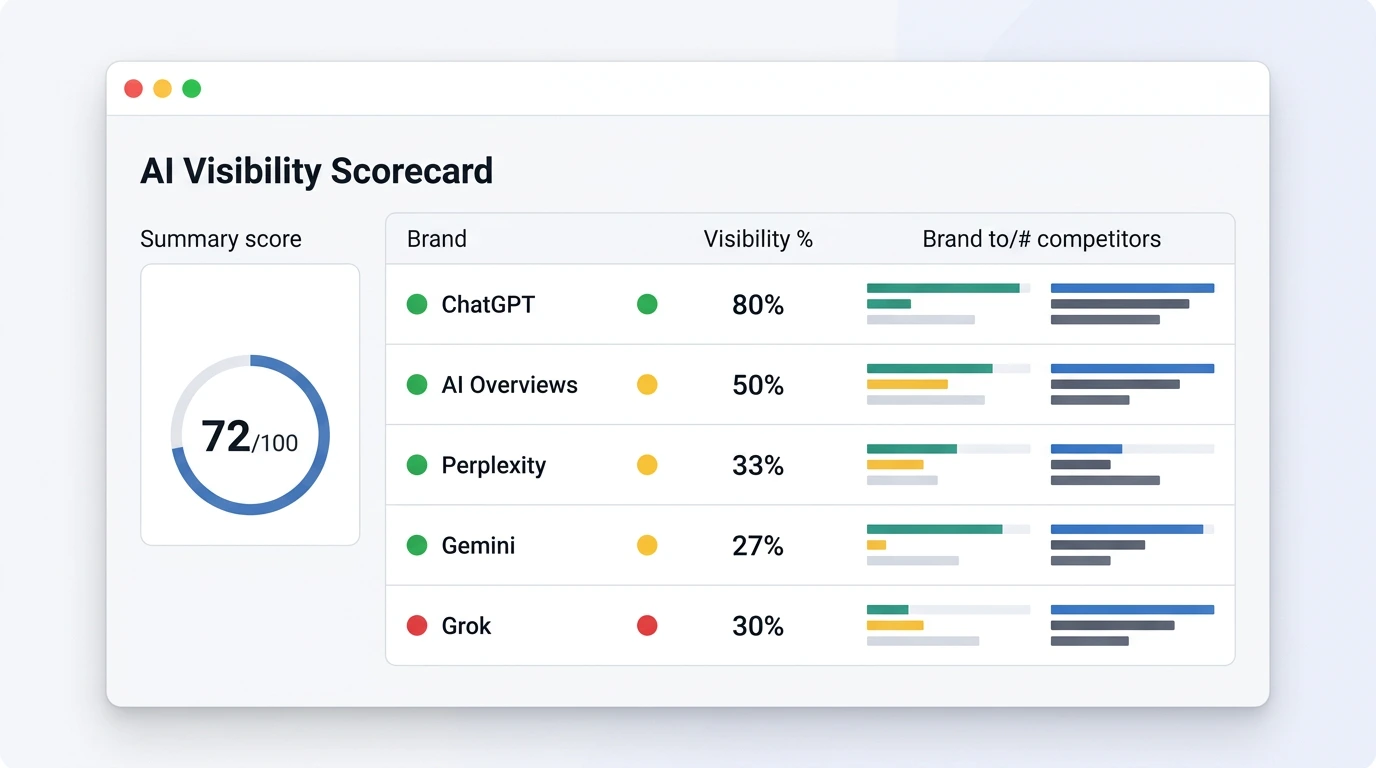Click the yellow dot next to Gemini's 27%
Viewport: 1376px width, 768px height.
647,545
